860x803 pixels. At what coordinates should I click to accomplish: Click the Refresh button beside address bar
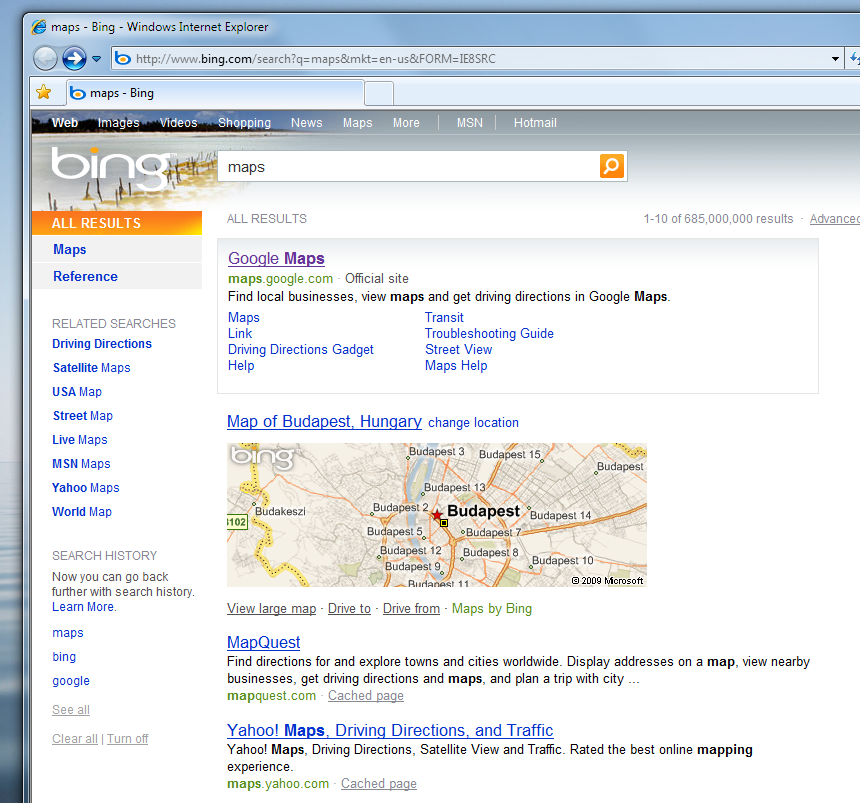point(855,59)
